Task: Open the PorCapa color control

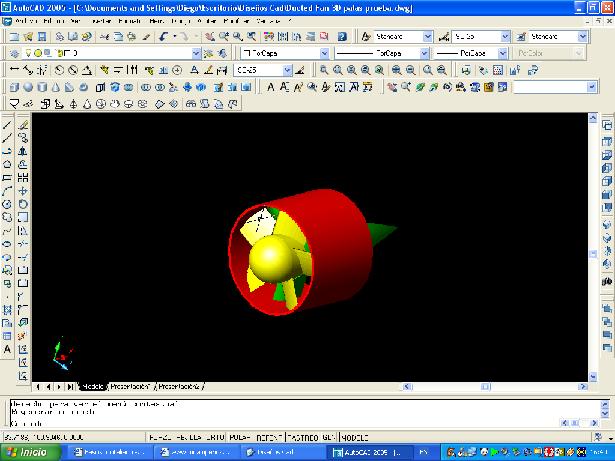Action: click(285, 53)
